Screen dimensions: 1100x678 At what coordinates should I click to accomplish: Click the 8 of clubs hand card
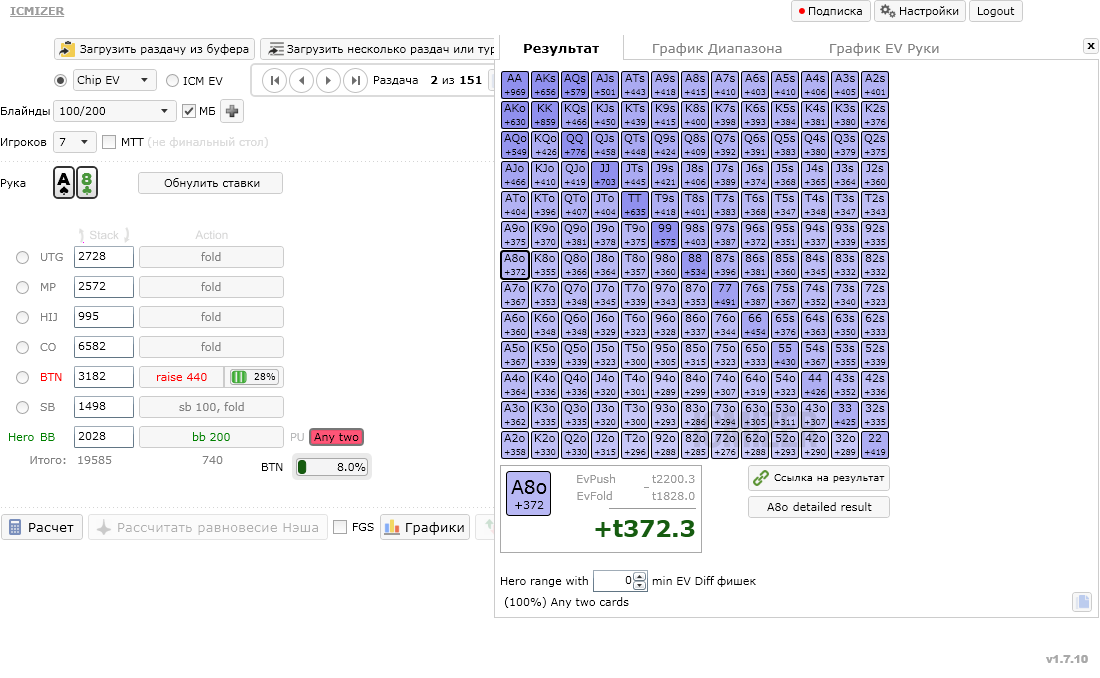(x=86, y=183)
